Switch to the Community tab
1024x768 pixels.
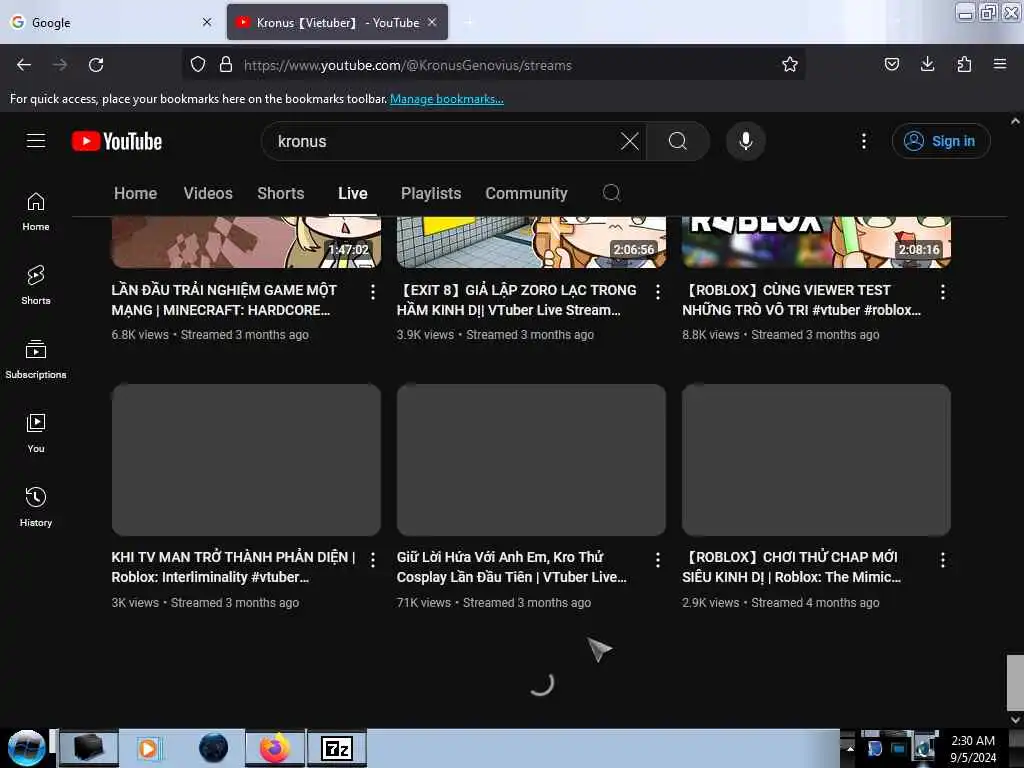click(x=526, y=193)
